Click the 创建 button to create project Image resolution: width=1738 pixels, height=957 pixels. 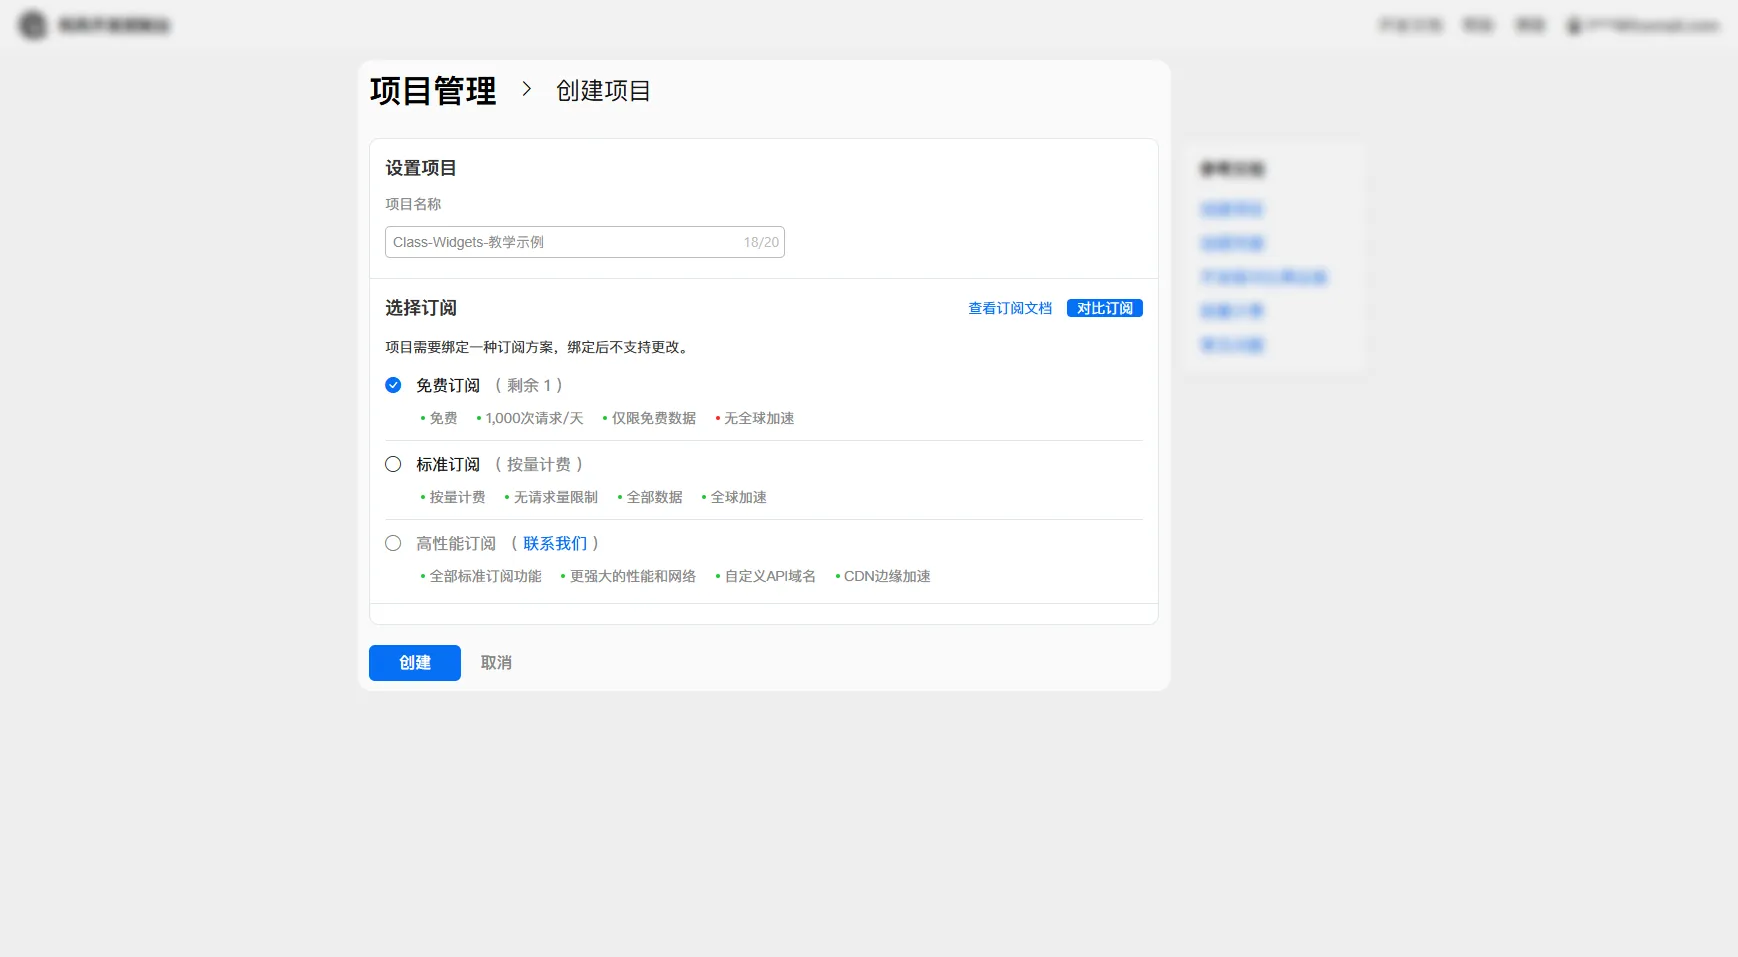(x=414, y=662)
